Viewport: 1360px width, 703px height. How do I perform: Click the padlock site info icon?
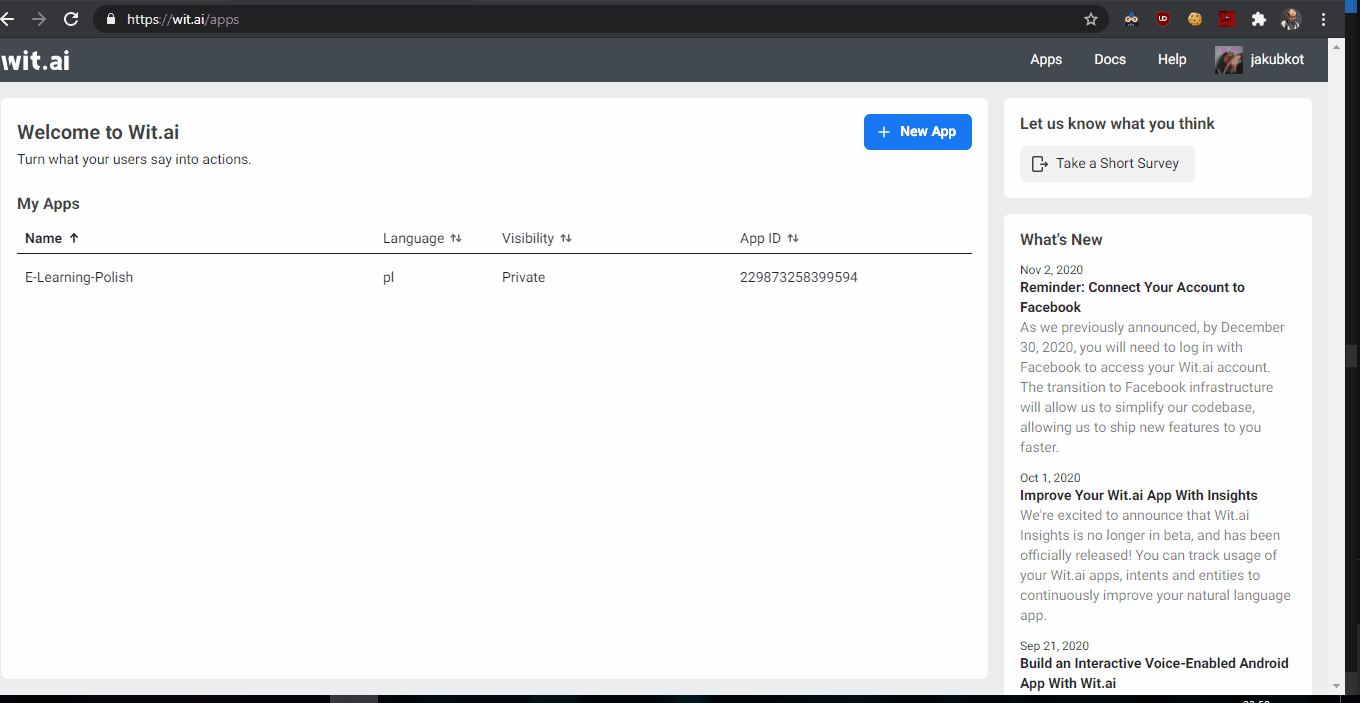tap(110, 19)
